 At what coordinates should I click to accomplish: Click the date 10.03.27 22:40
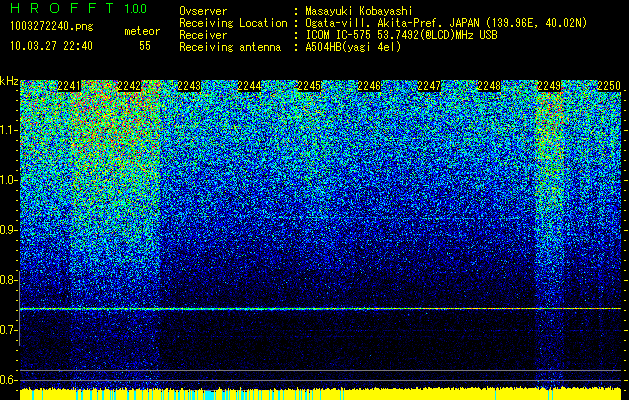(x=51, y=46)
